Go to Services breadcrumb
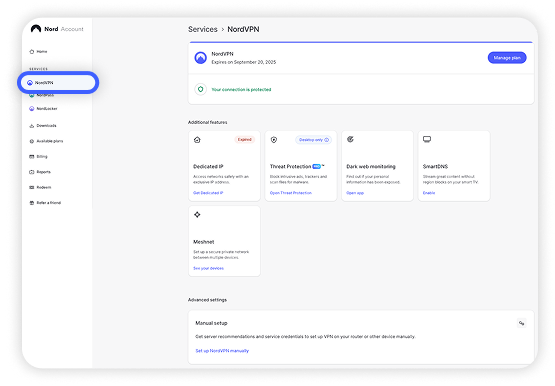 (203, 29)
